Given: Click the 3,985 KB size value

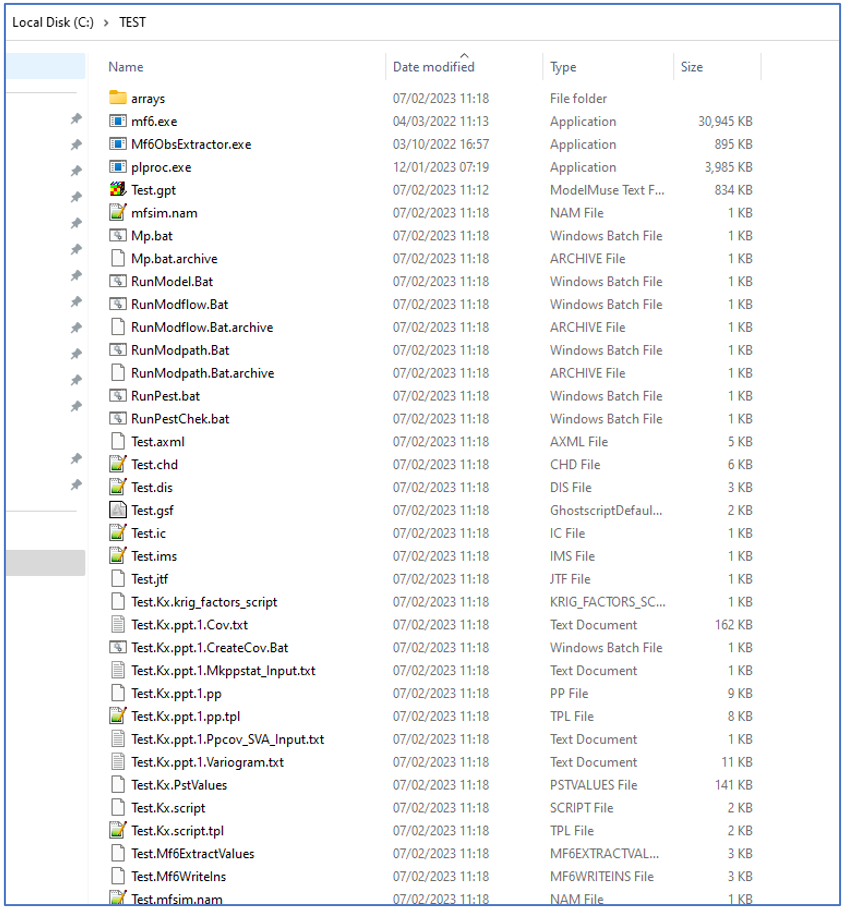Looking at the screenshot, I should (x=728, y=167).
